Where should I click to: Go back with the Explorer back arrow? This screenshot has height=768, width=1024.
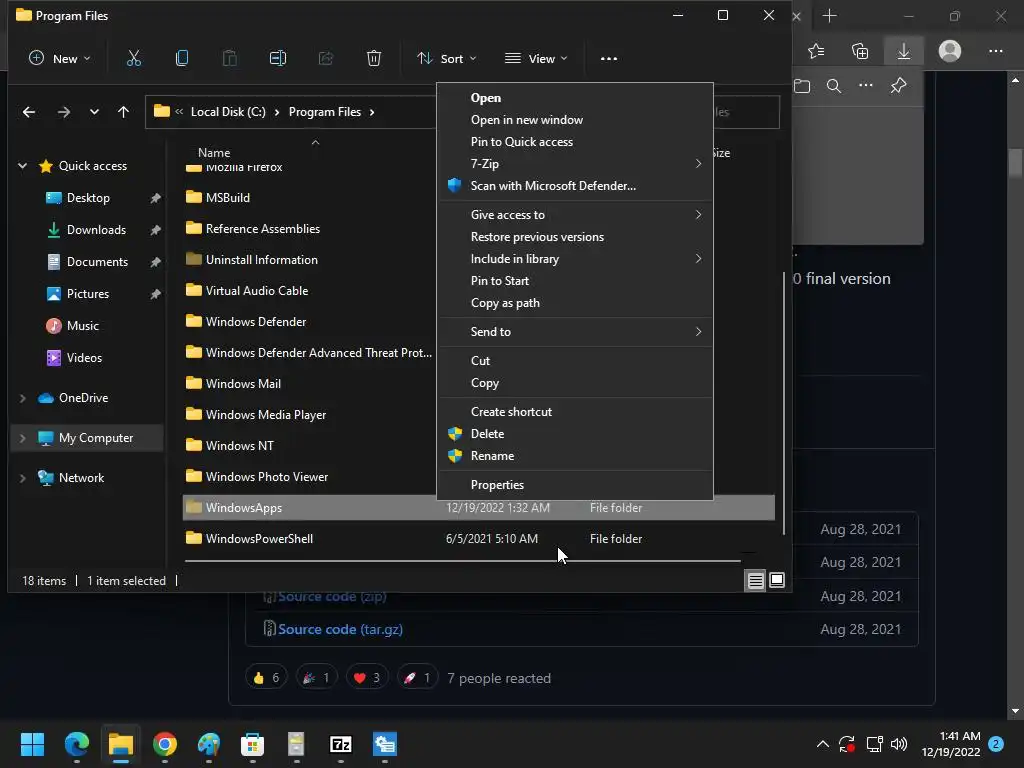tap(29, 112)
